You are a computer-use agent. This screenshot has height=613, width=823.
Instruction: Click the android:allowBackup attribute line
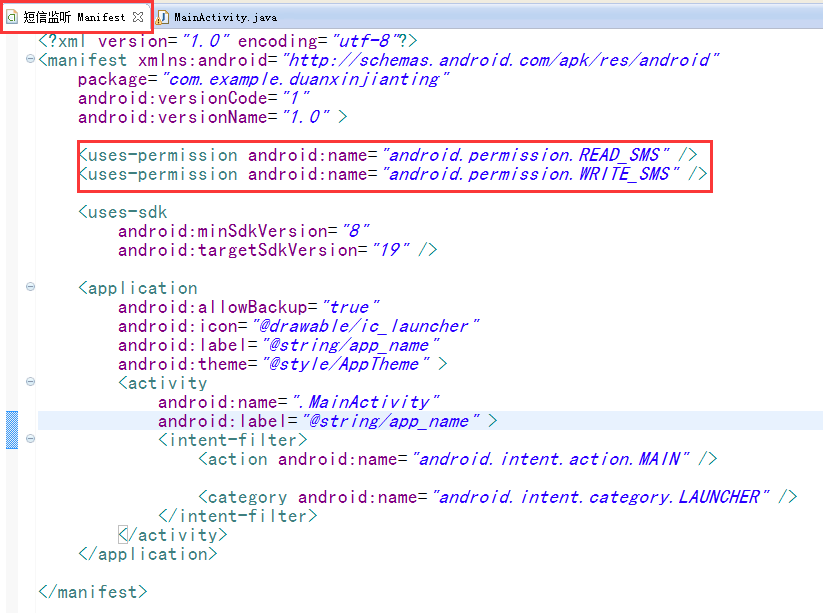point(249,307)
